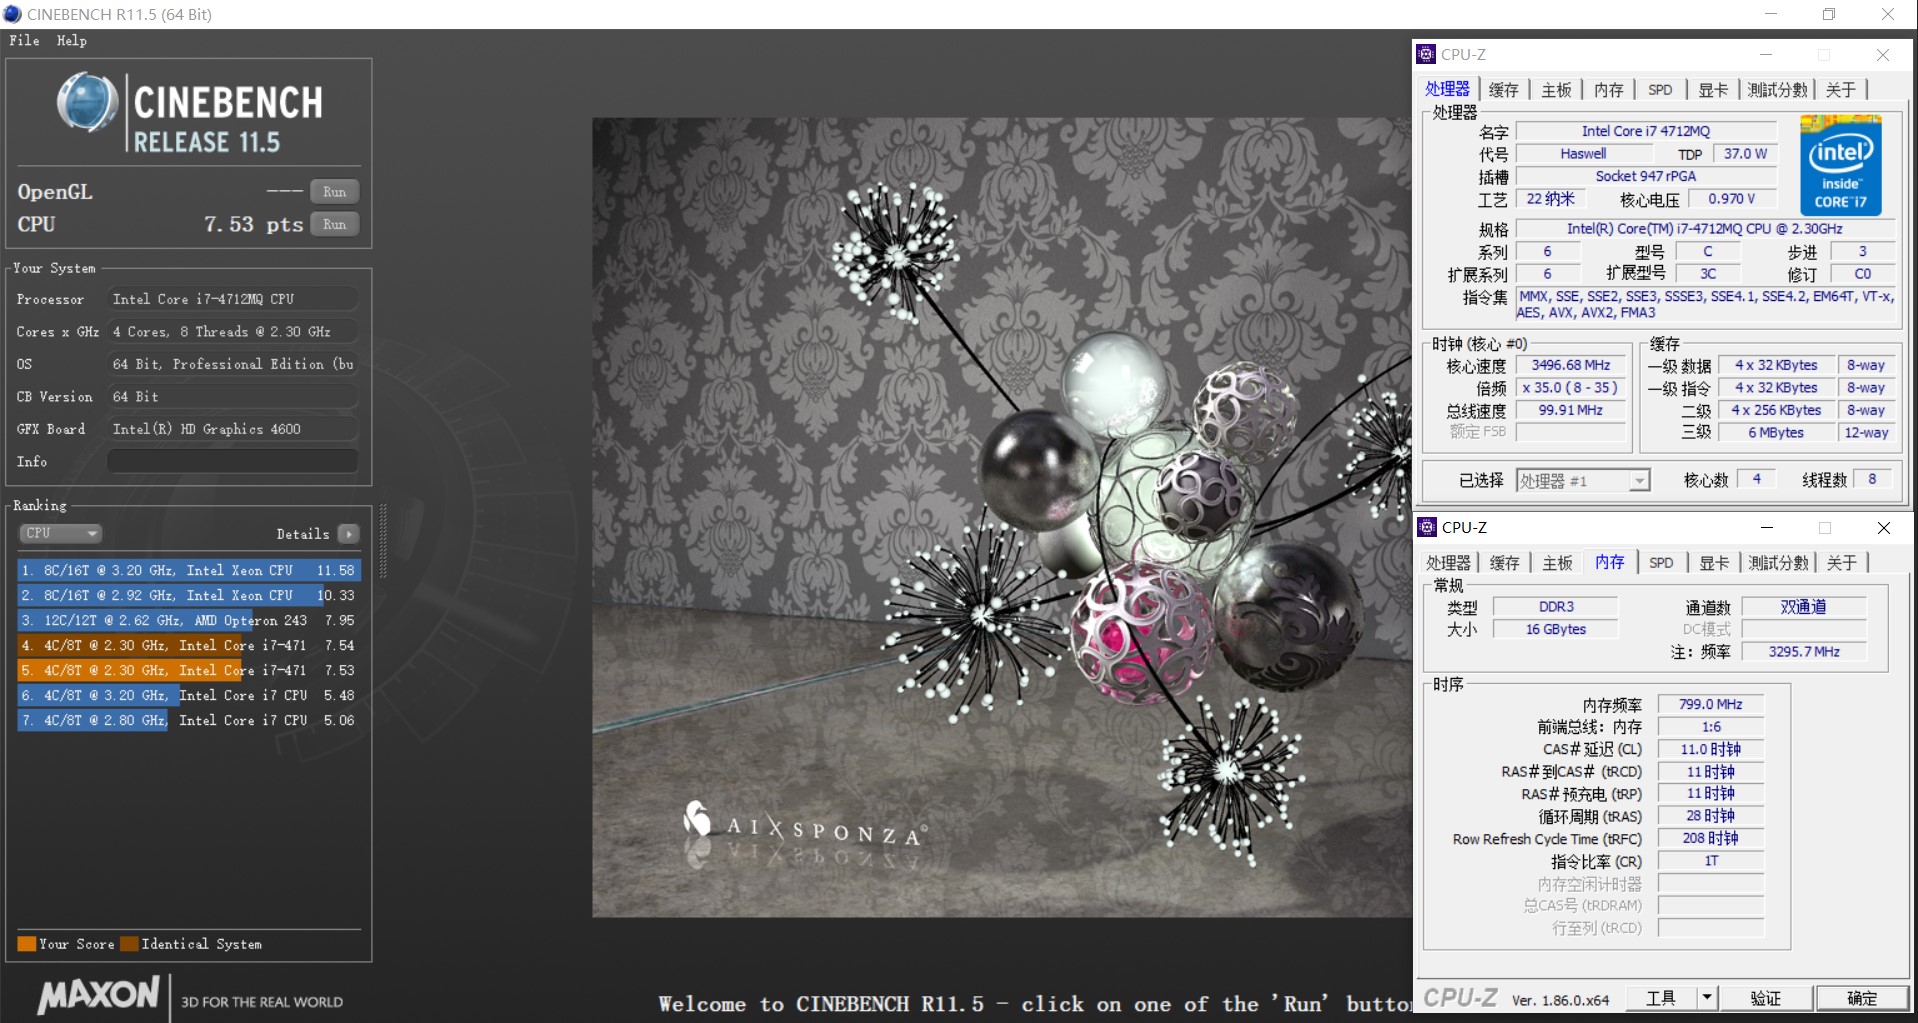Screen dimensions: 1918x1023
Task: Select 显卡 tab in upper CPU-Z window
Action: click(x=1713, y=90)
